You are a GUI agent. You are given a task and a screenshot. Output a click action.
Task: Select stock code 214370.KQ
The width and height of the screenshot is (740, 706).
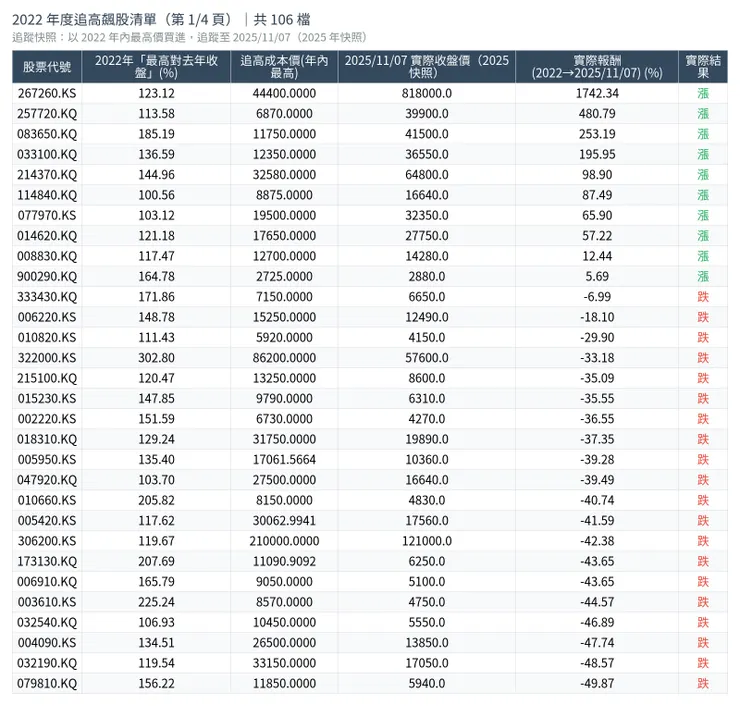pos(47,175)
